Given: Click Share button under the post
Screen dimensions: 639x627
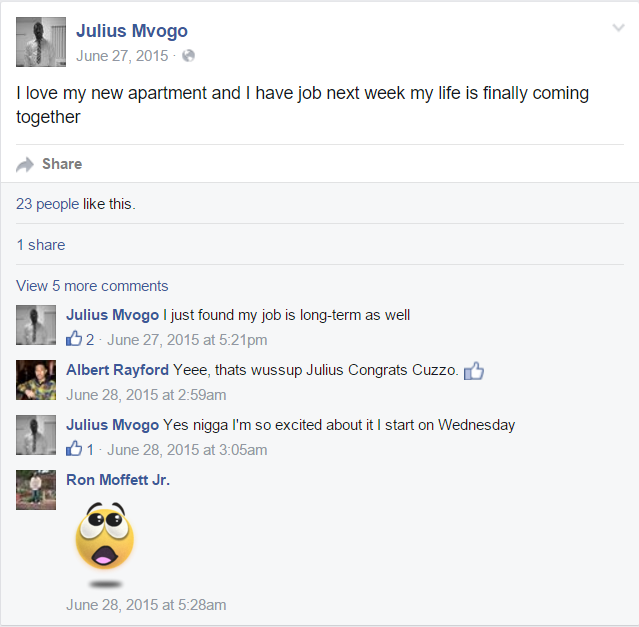Looking at the screenshot, I should pos(62,164).
